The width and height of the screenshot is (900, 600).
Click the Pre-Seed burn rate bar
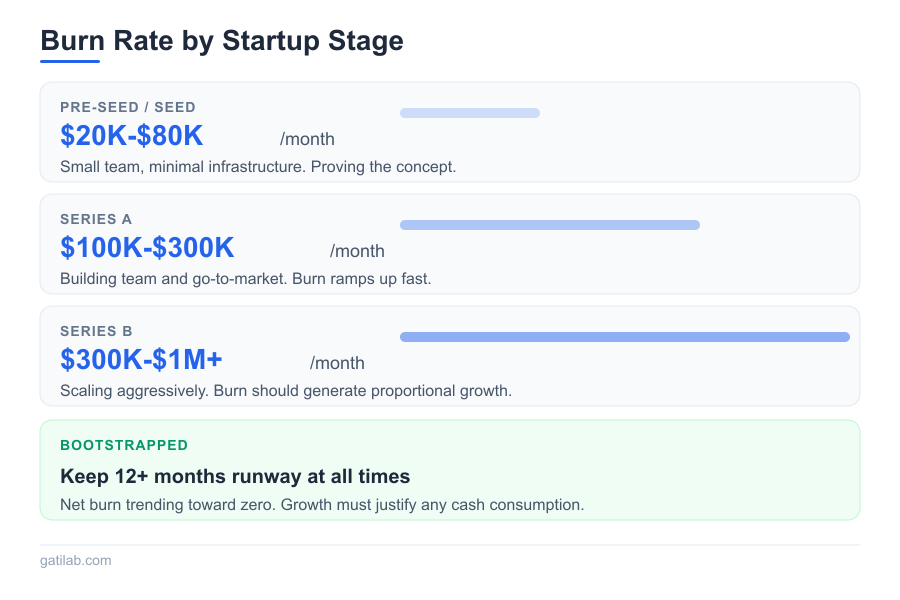click(x=469, y=113)
